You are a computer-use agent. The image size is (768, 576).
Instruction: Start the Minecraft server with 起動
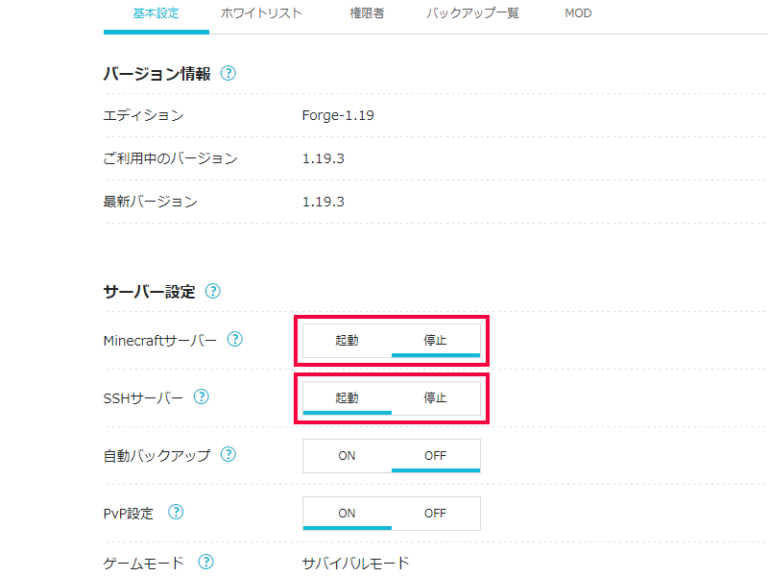pos(347,341)
